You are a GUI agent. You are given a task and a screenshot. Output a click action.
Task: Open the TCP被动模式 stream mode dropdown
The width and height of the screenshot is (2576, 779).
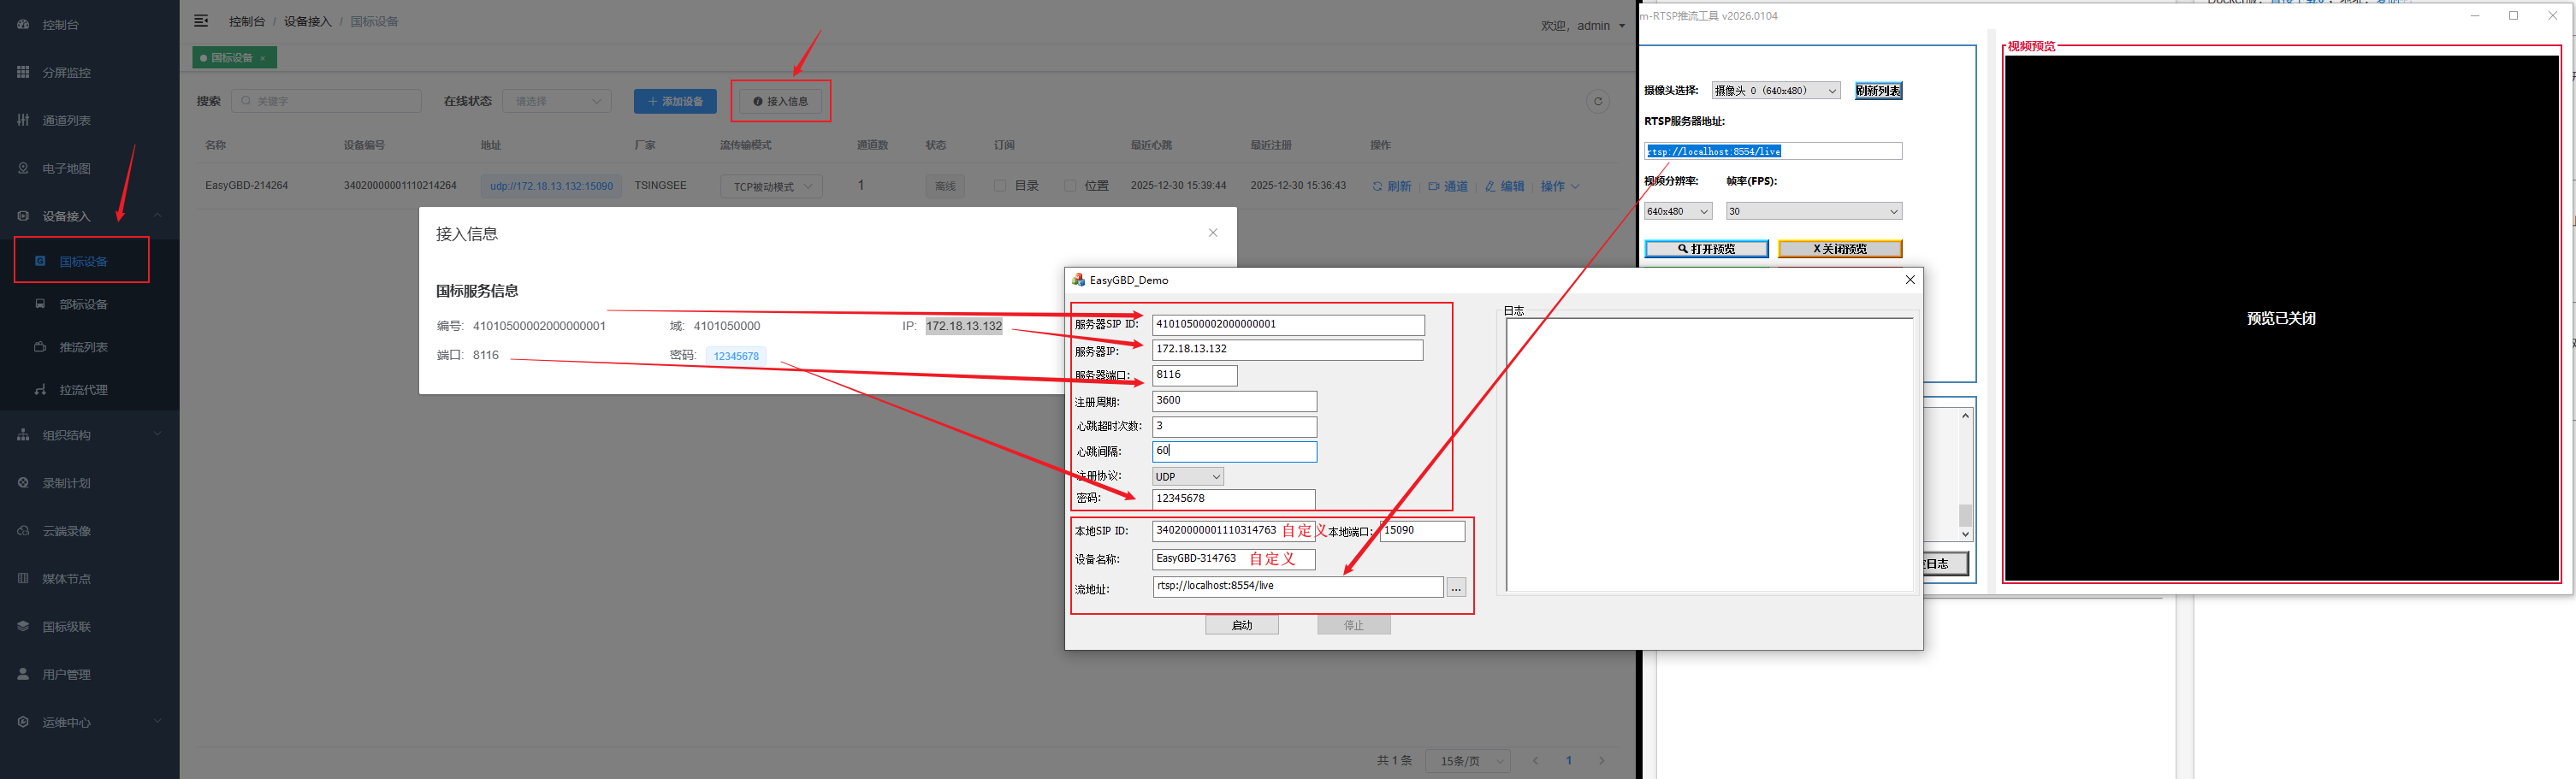[771, 186]
